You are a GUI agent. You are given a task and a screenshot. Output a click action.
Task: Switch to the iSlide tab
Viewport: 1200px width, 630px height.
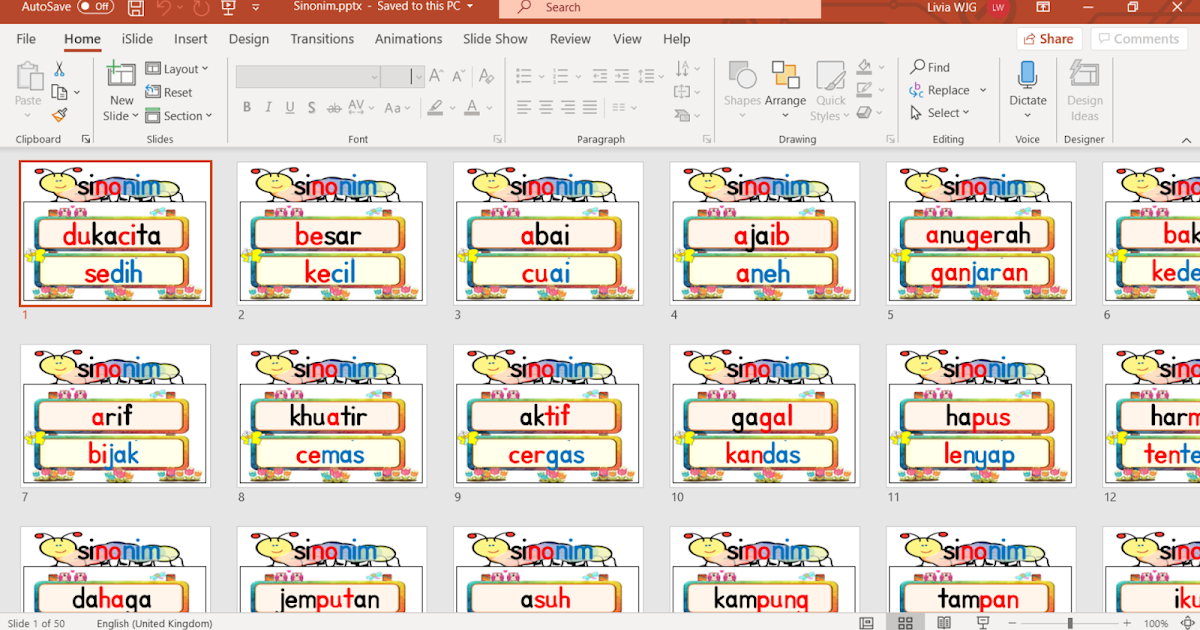click(x=137, y=39)
